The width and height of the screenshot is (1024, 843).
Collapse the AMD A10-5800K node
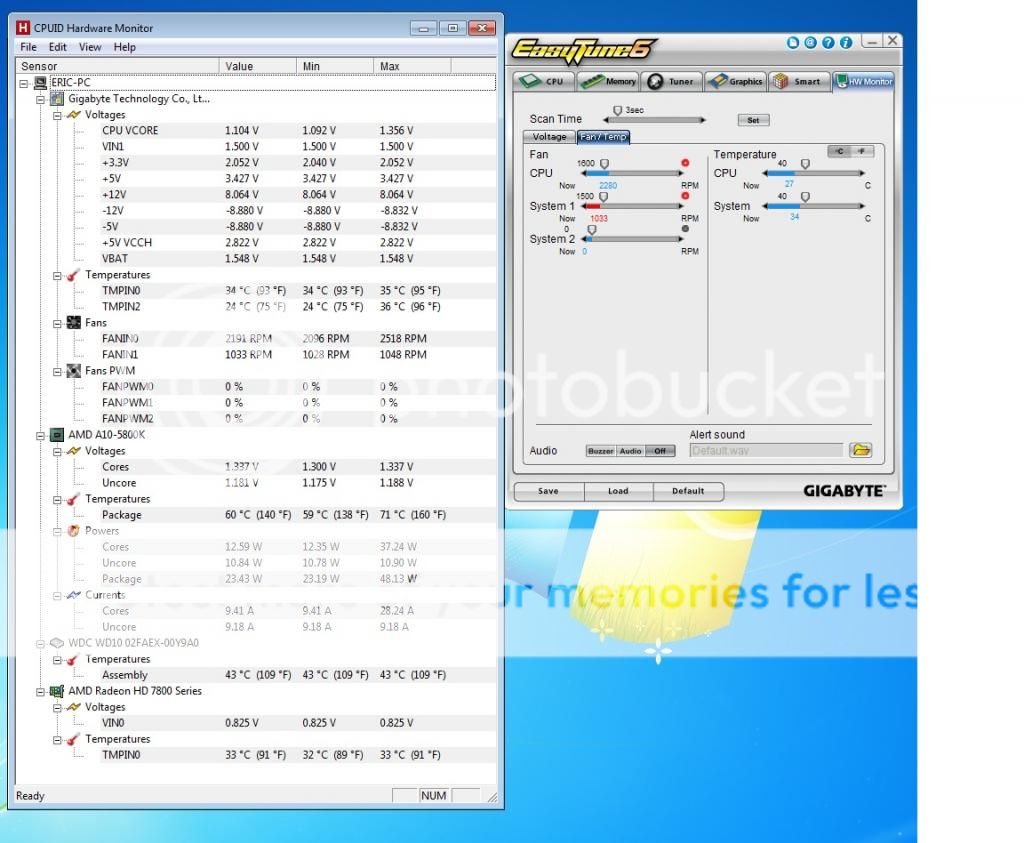click(40, 436)
